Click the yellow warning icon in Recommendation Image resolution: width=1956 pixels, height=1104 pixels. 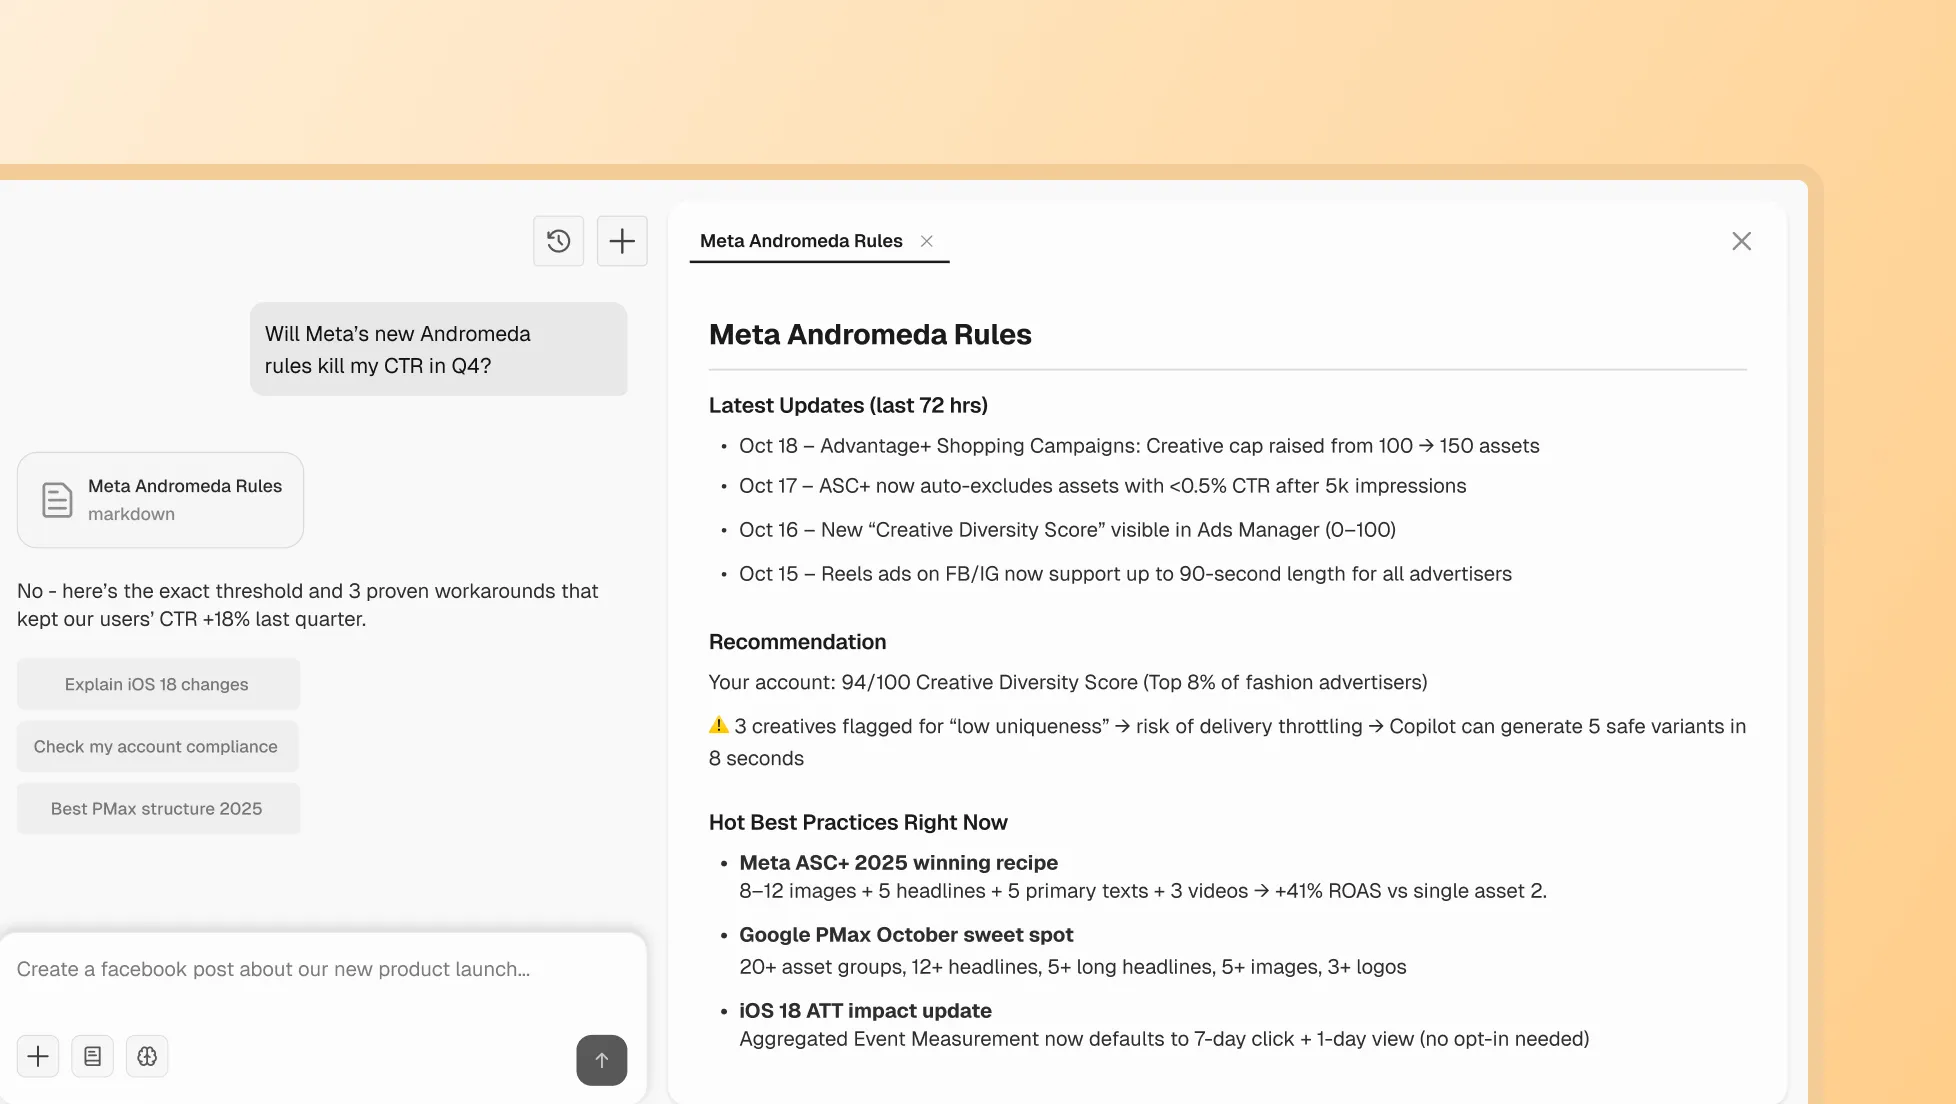click(x=718, y=725)
